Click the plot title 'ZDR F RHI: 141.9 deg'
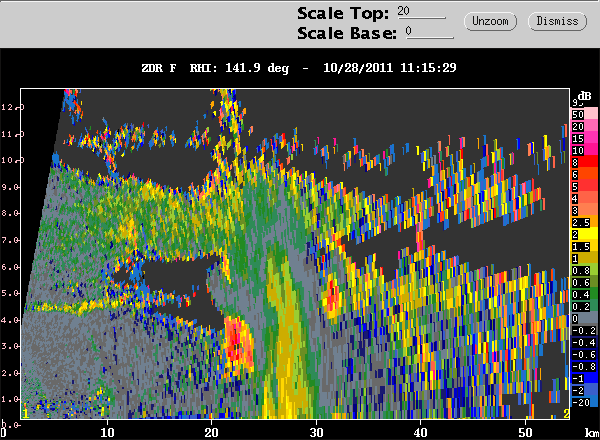This screenshot has width=600, height=440. pyautogui.click(x=215, y=68)
